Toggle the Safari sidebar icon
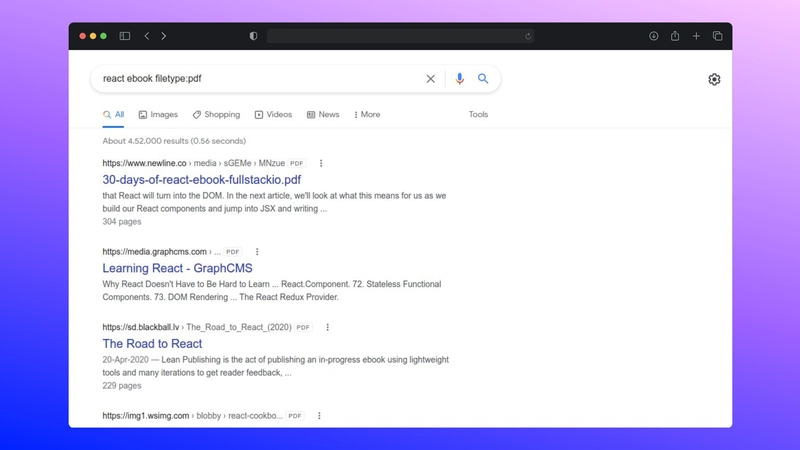The height and width of the screenshot is (450, 800). [x=124, y=36]
